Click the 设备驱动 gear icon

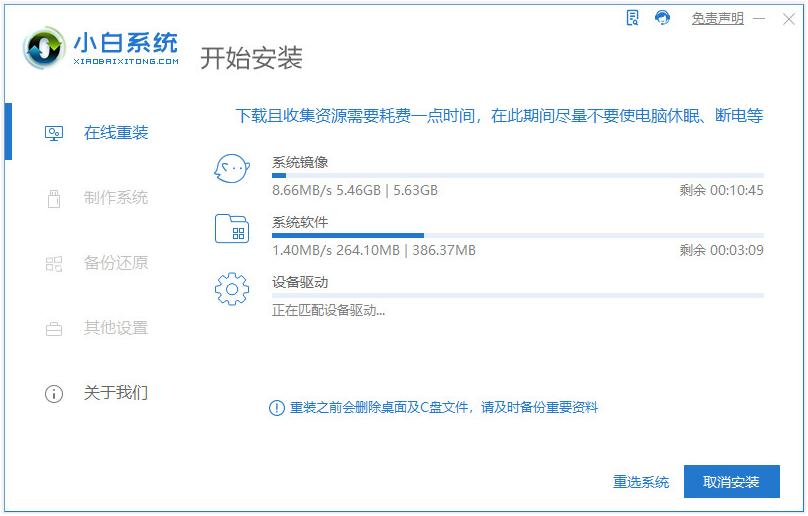pos(232,289)
